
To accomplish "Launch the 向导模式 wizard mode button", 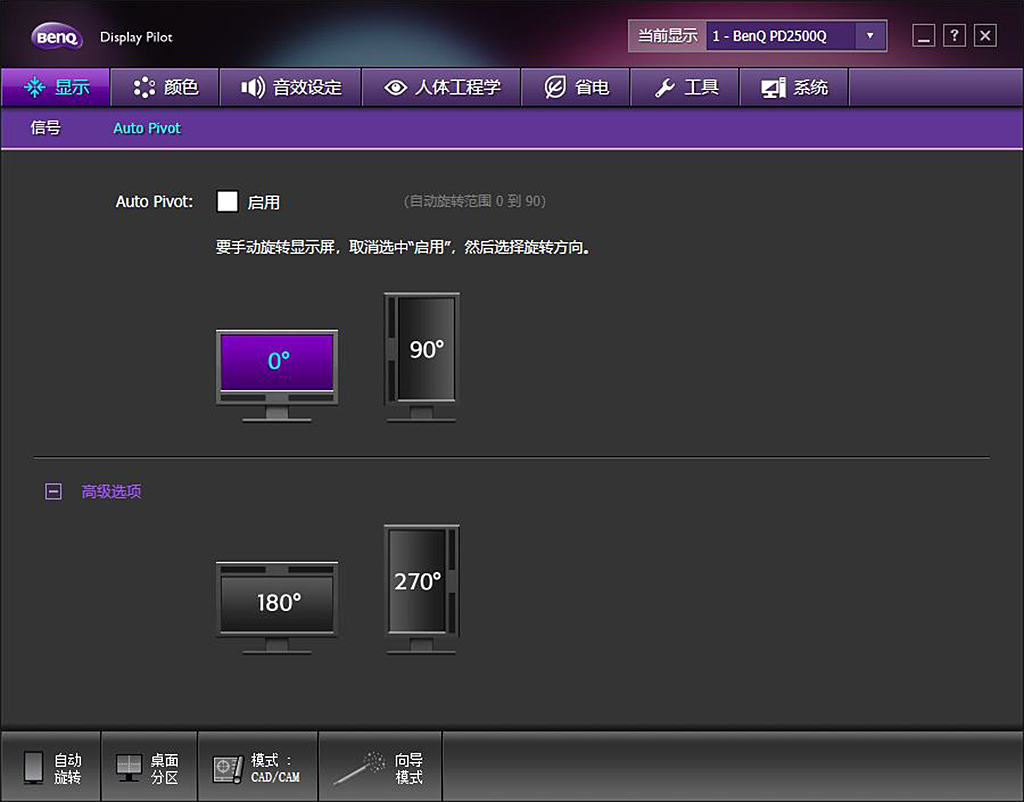I will coord(381,767).
